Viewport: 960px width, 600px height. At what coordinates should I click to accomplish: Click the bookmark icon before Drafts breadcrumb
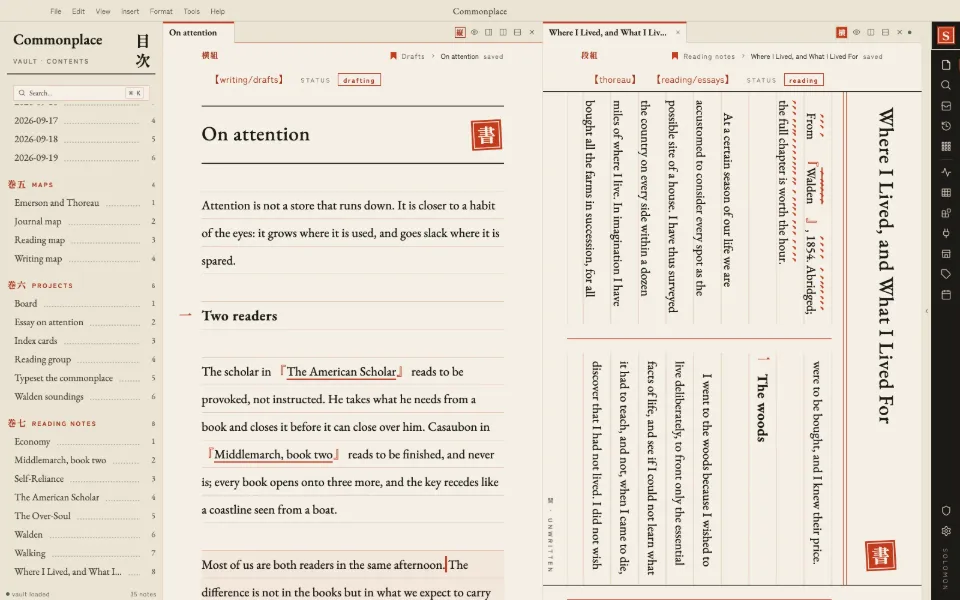pos(393,56)
